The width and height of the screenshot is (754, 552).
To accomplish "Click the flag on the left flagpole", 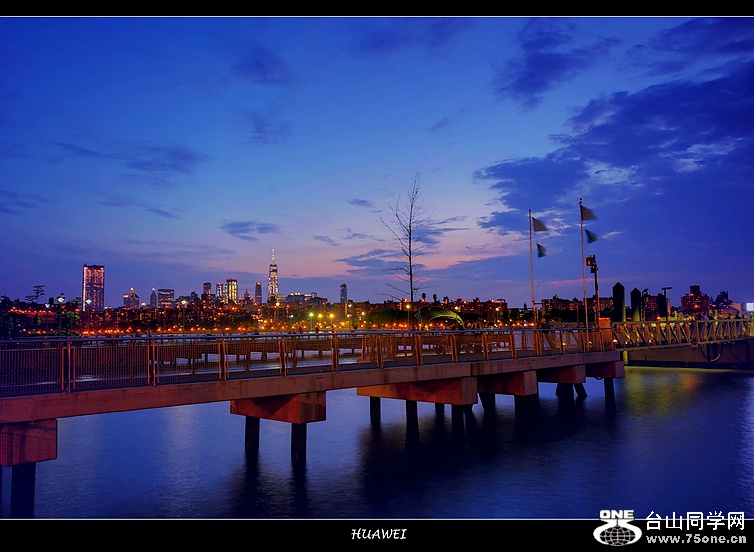I will tap(539, 225).
